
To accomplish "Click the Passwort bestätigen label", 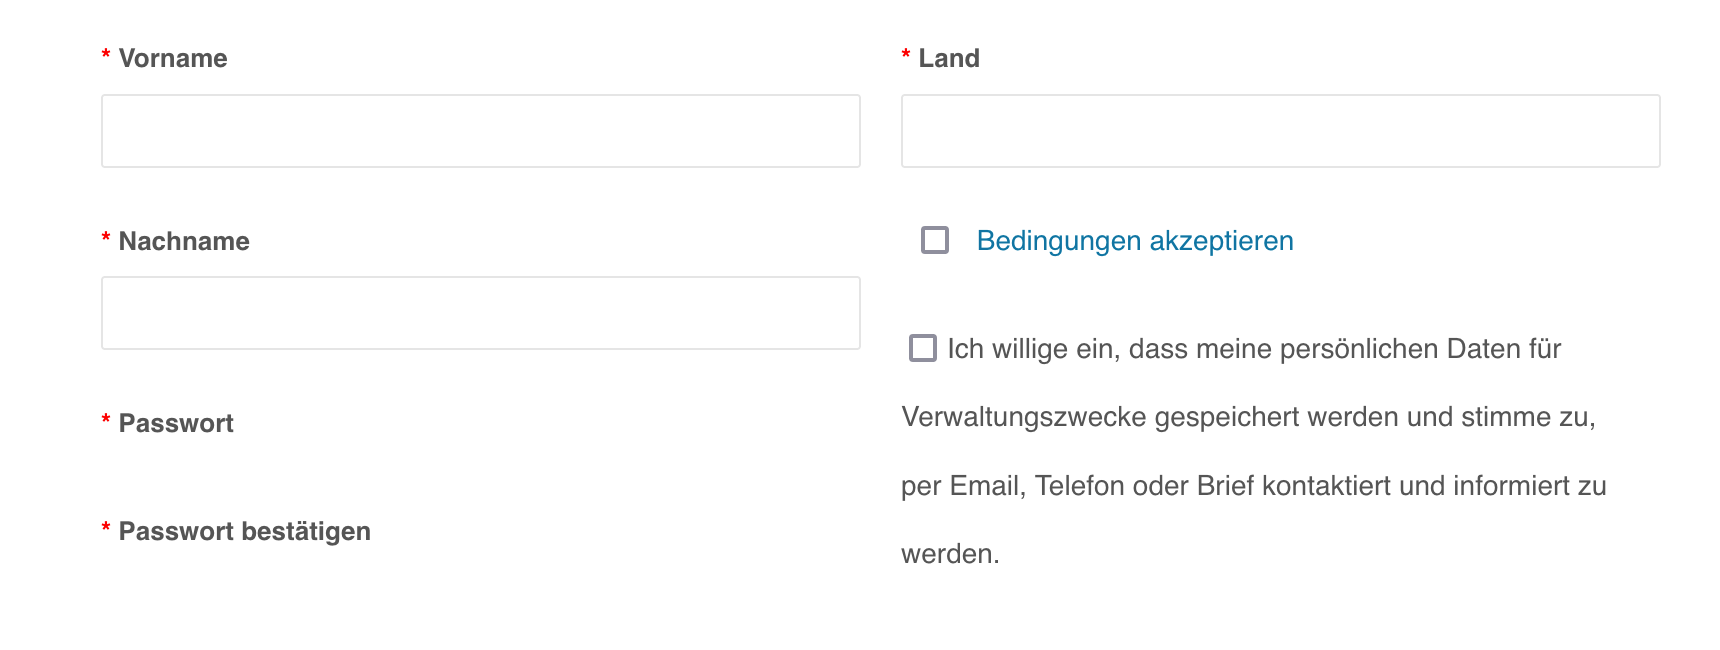I will [x=244, y=531].
